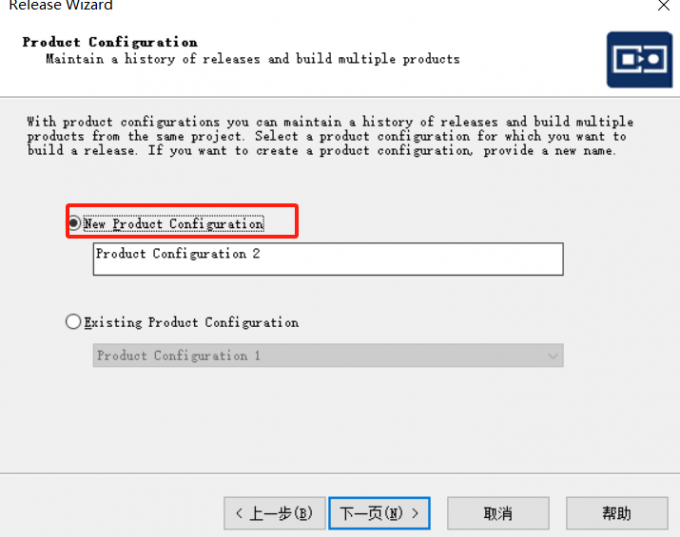The height and width of the screenshot is (537, 680).
Task: Click the bold Product Configuration heading
Action: tap(110, 42)
